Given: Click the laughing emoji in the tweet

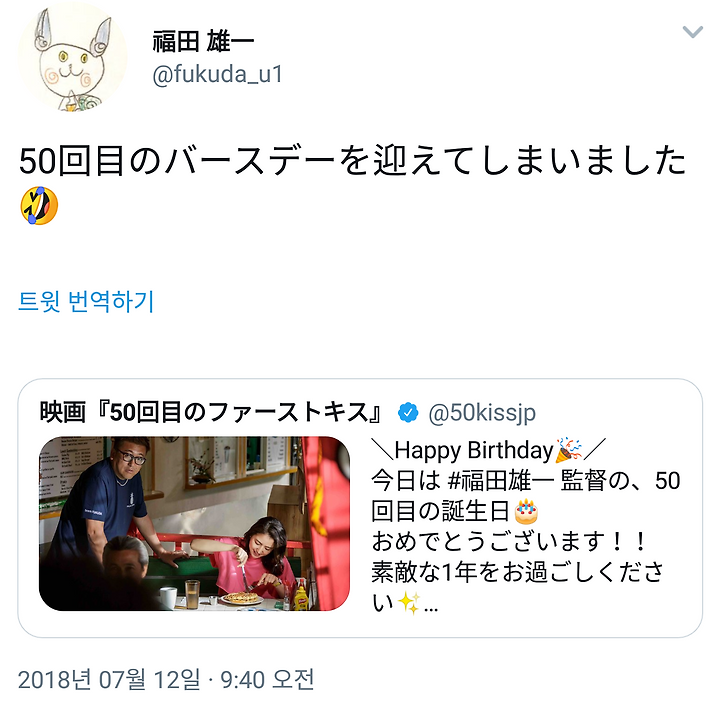Looking at the screenshot, I should pos(39,206).
